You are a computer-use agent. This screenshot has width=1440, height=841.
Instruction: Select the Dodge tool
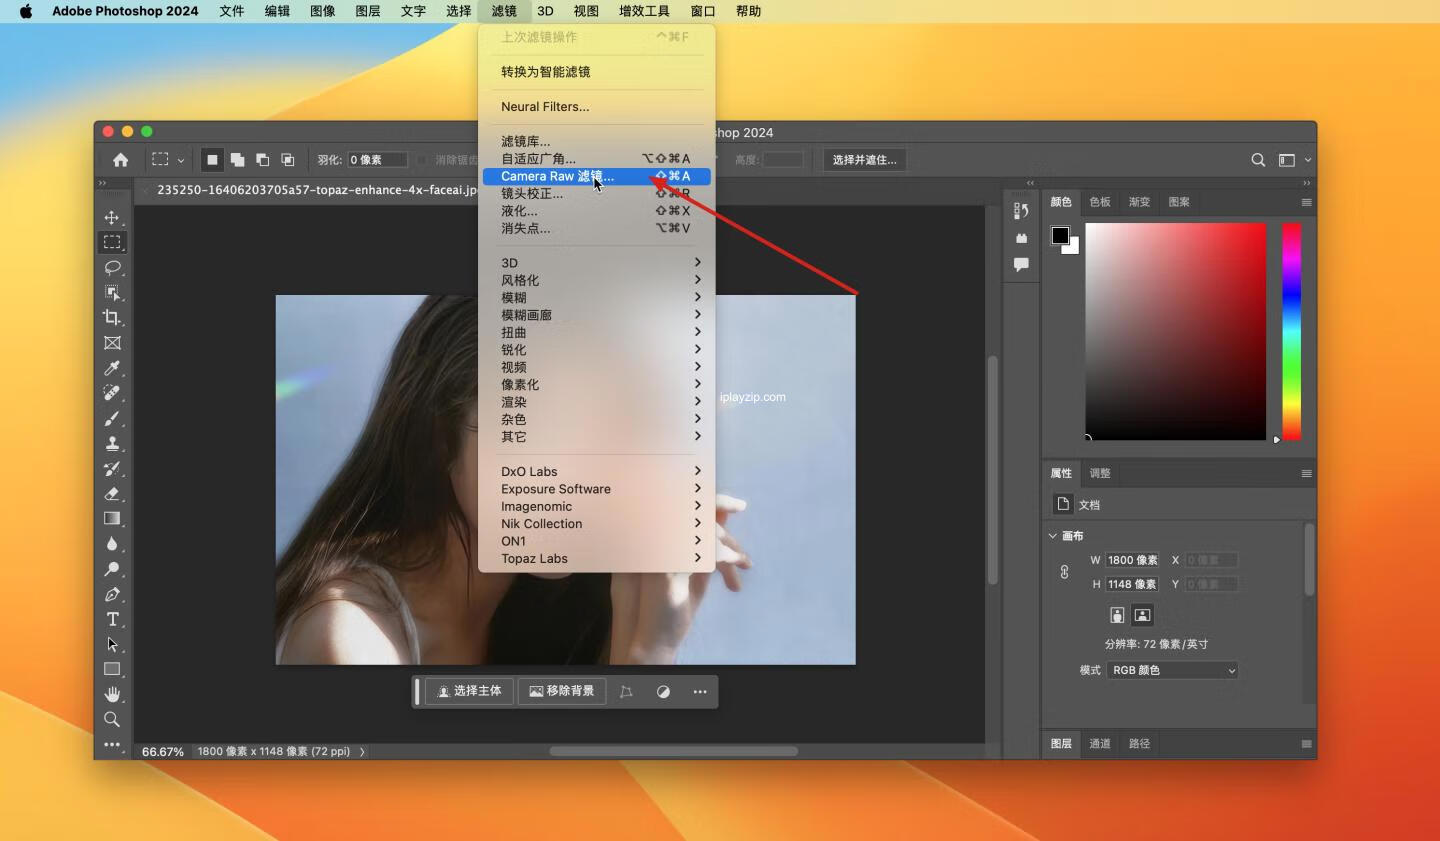pyautogui.click(x=112, y=569)
